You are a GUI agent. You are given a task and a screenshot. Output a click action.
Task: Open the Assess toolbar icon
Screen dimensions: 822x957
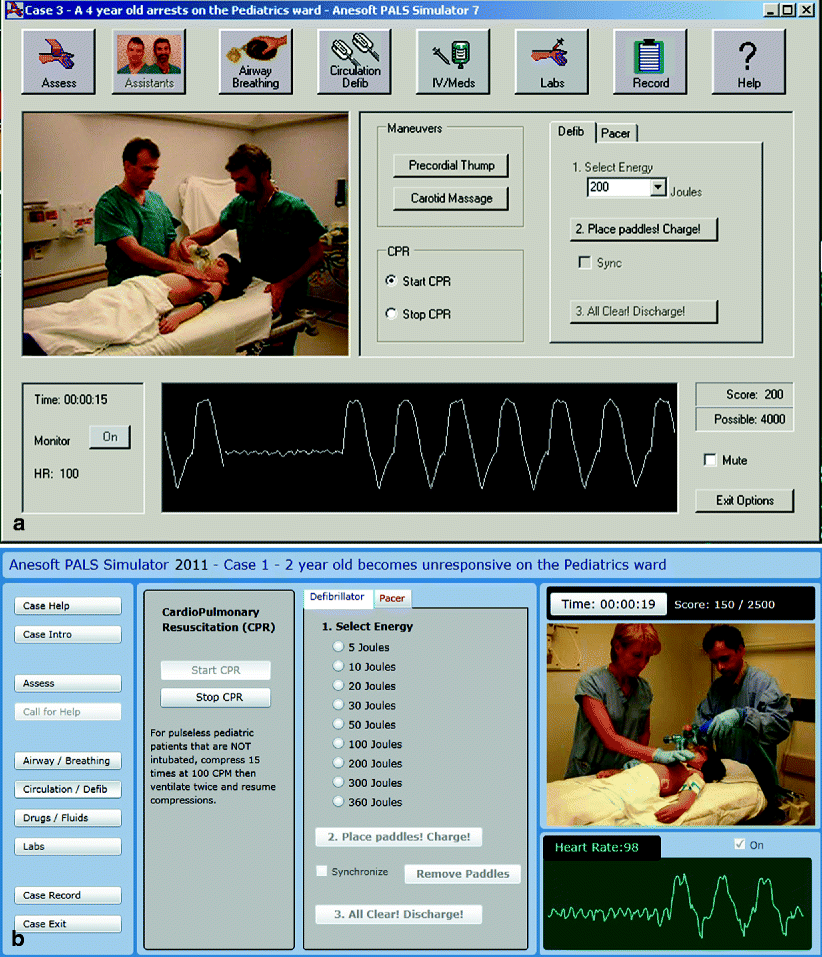[x=59, y=61]
